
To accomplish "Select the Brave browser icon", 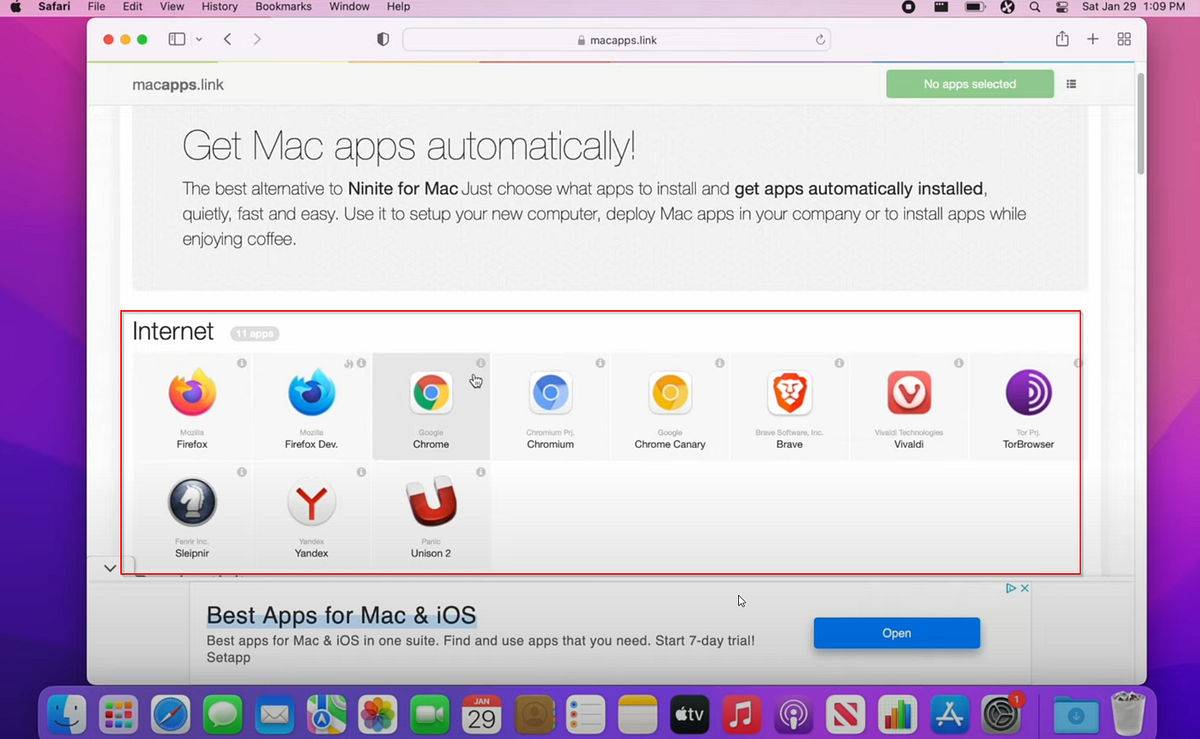I will coord(789,395).
